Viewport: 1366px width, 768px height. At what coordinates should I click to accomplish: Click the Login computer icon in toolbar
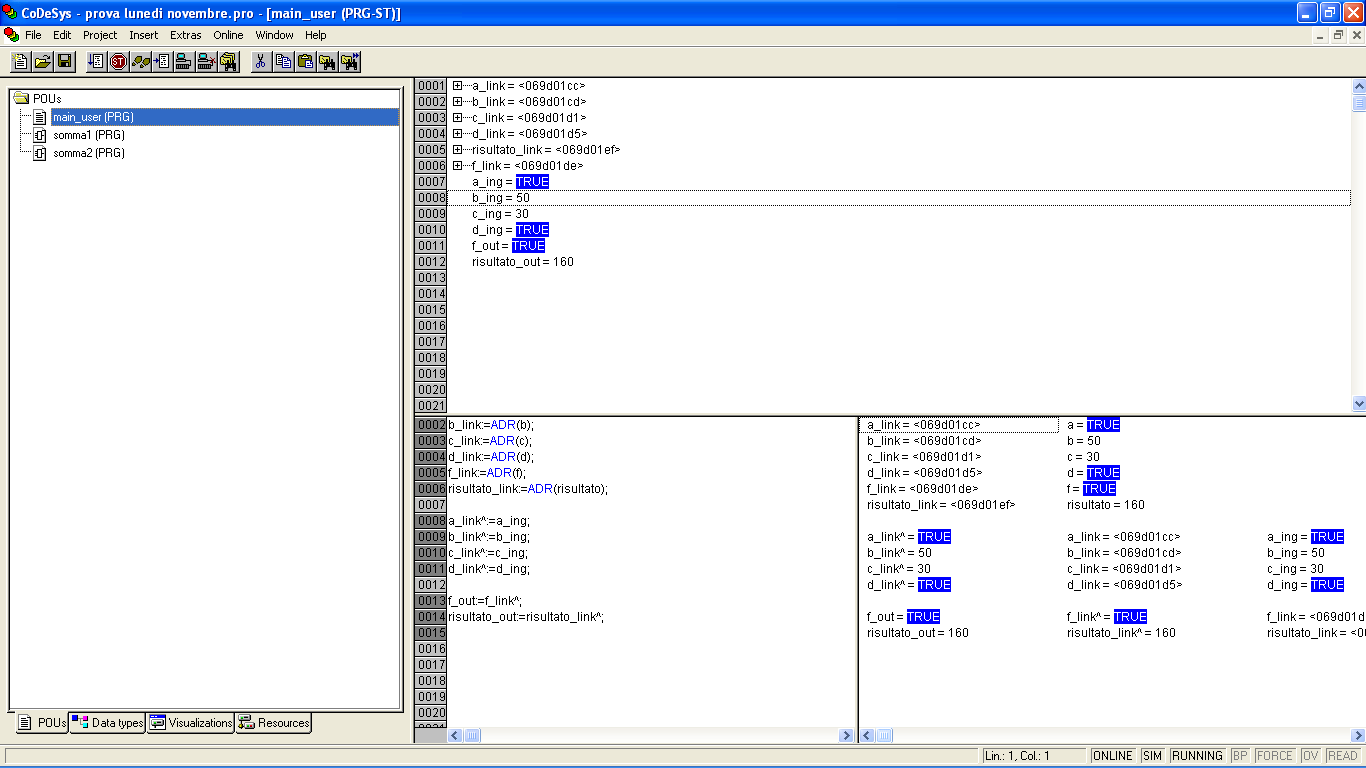tap(183, 62)
